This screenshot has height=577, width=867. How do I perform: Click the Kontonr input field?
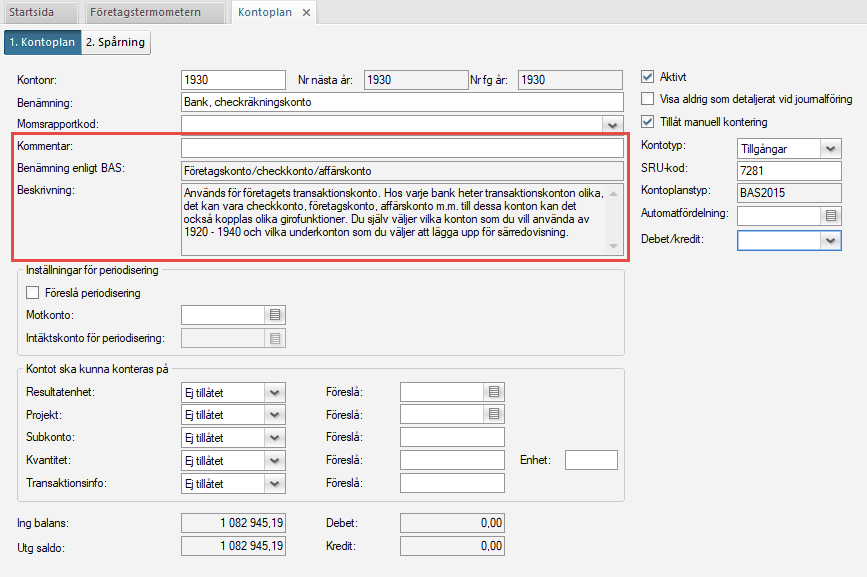pos(233,80)
